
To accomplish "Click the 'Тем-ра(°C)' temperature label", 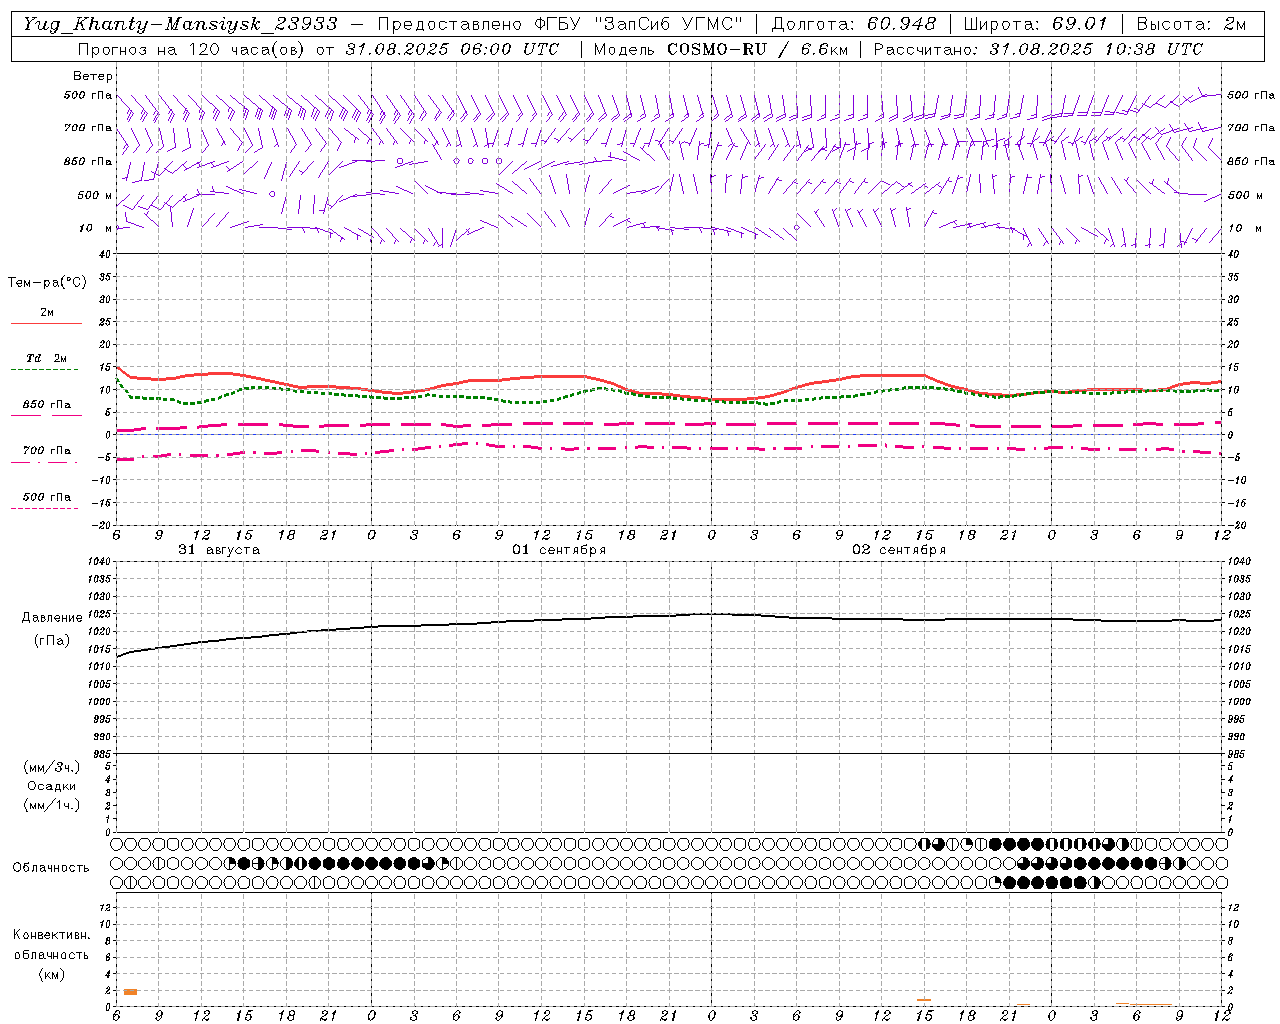I will pos(47,283).
